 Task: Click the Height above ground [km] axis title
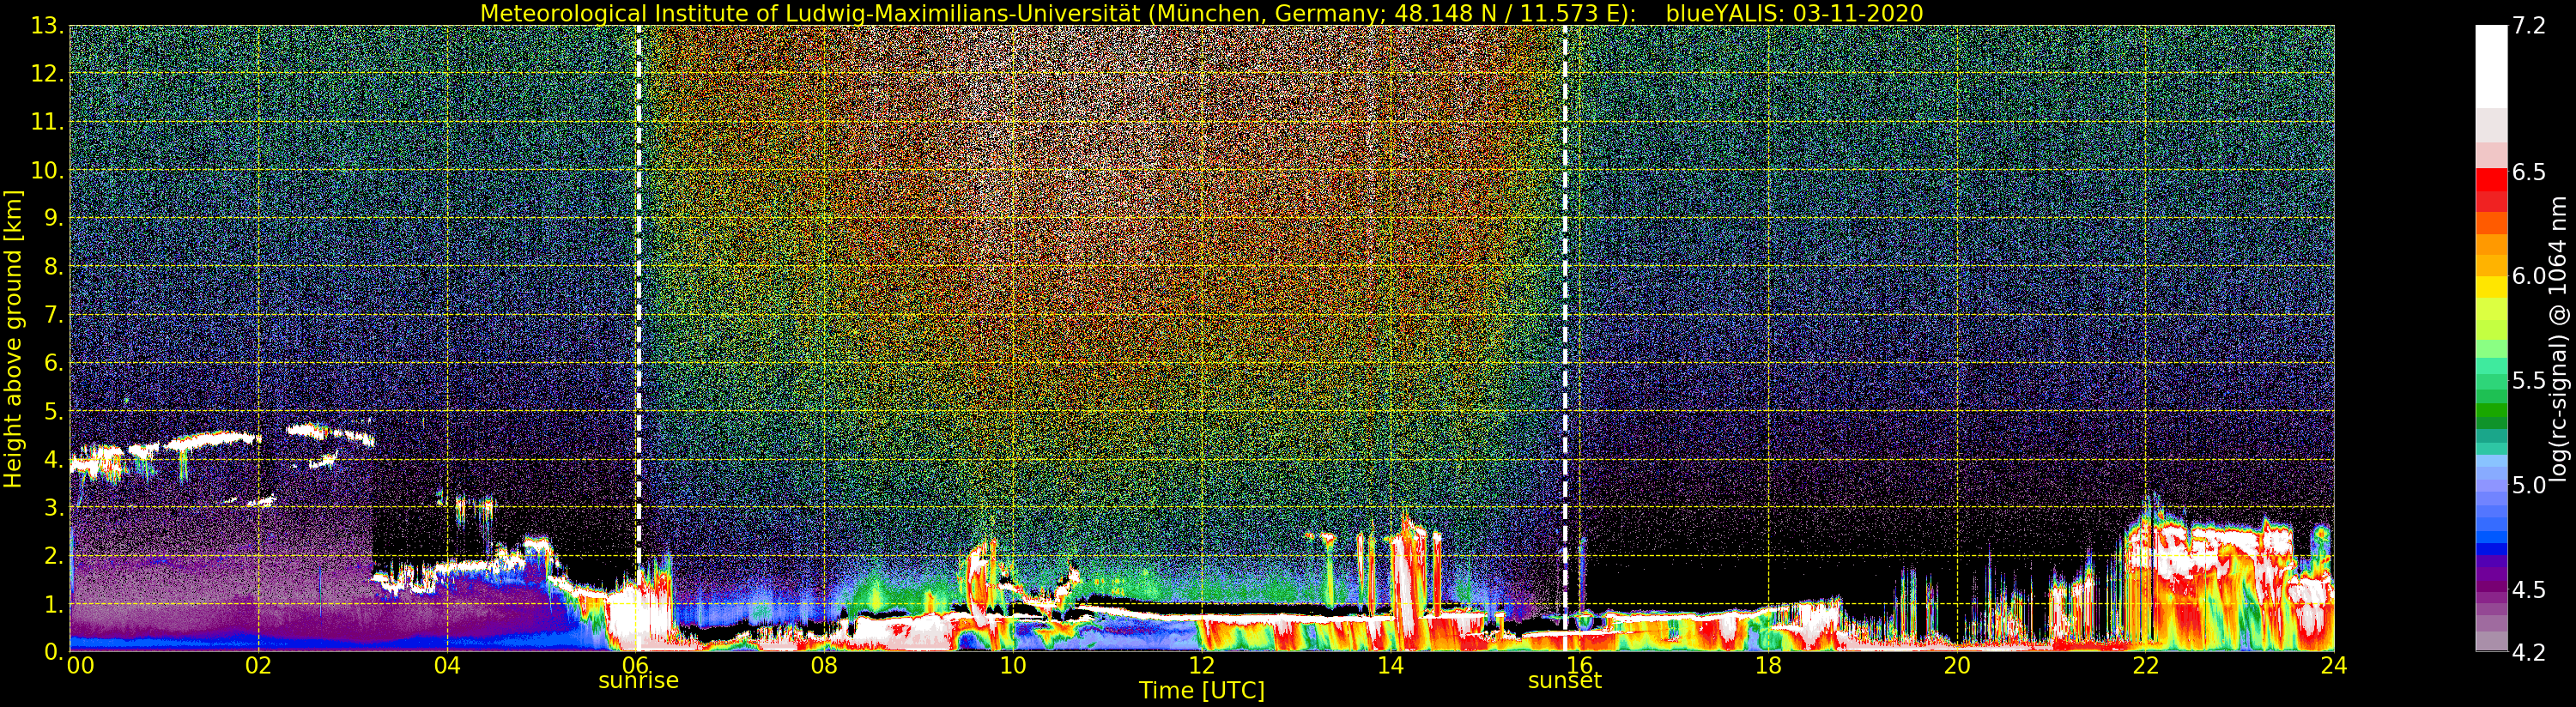13,339
